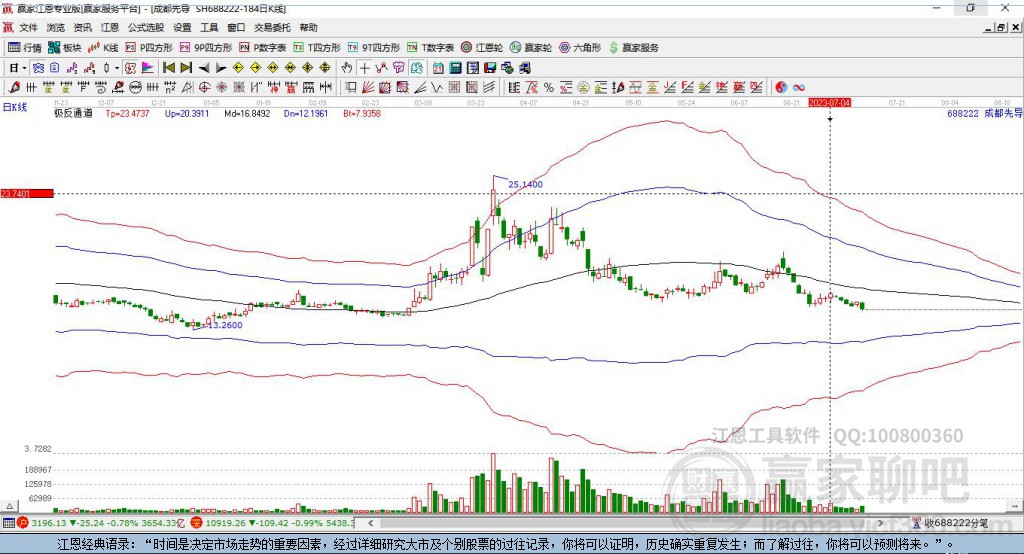
Task: Click the save floppy disk icon
Action: tap(490, 68)
